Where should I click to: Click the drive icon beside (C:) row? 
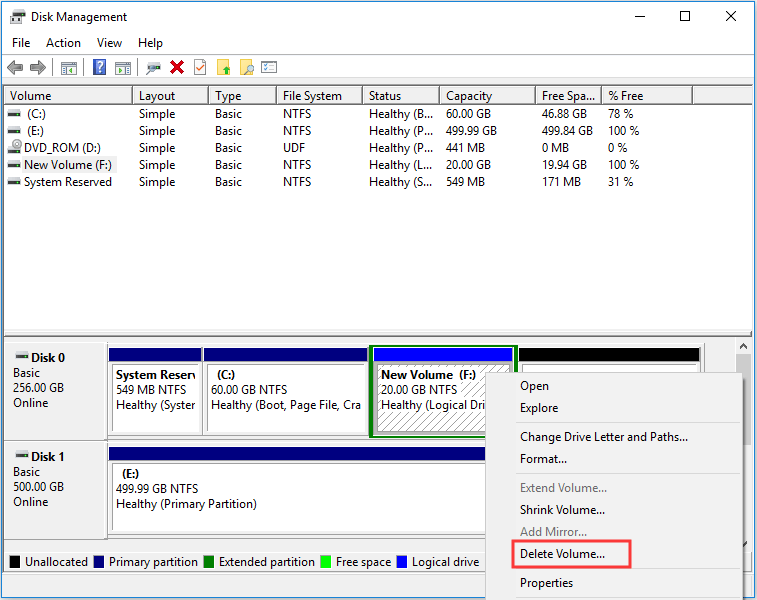click(14, 114)
